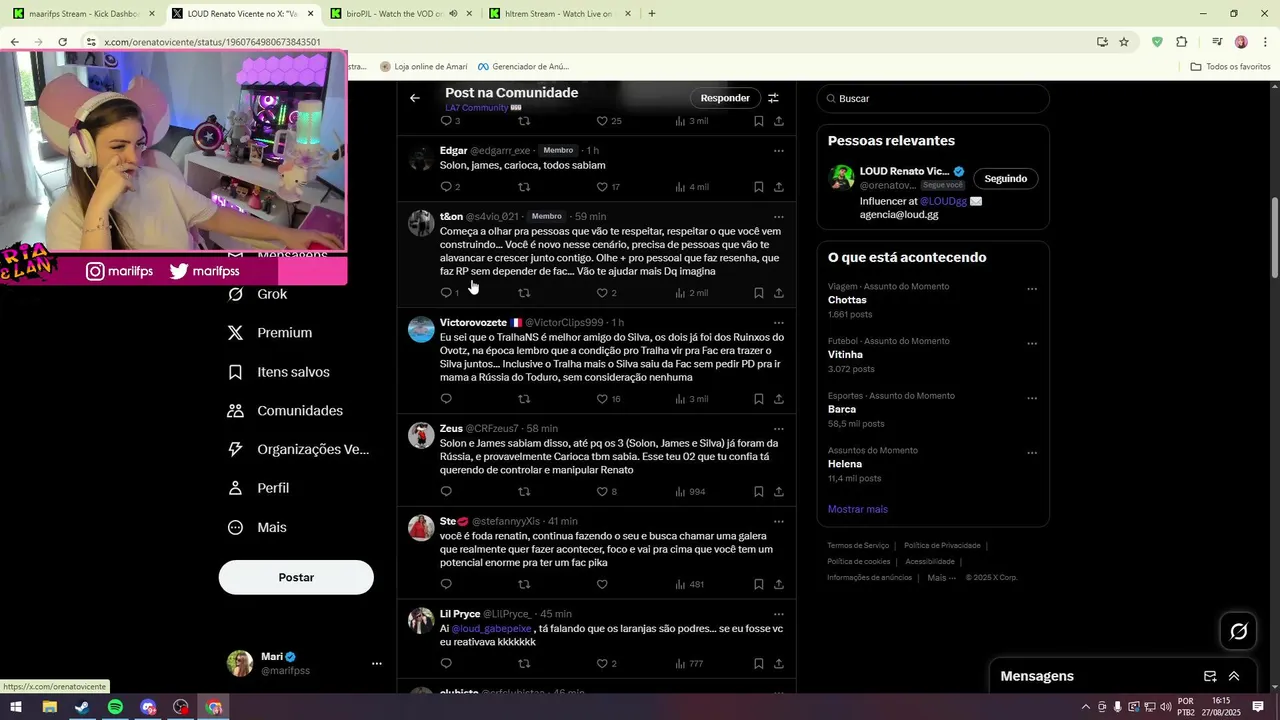Image resolution: width=1280 pixels, height=720 pixels.
Task: Like Lil Pryce's comment
Action: point(602,664)
